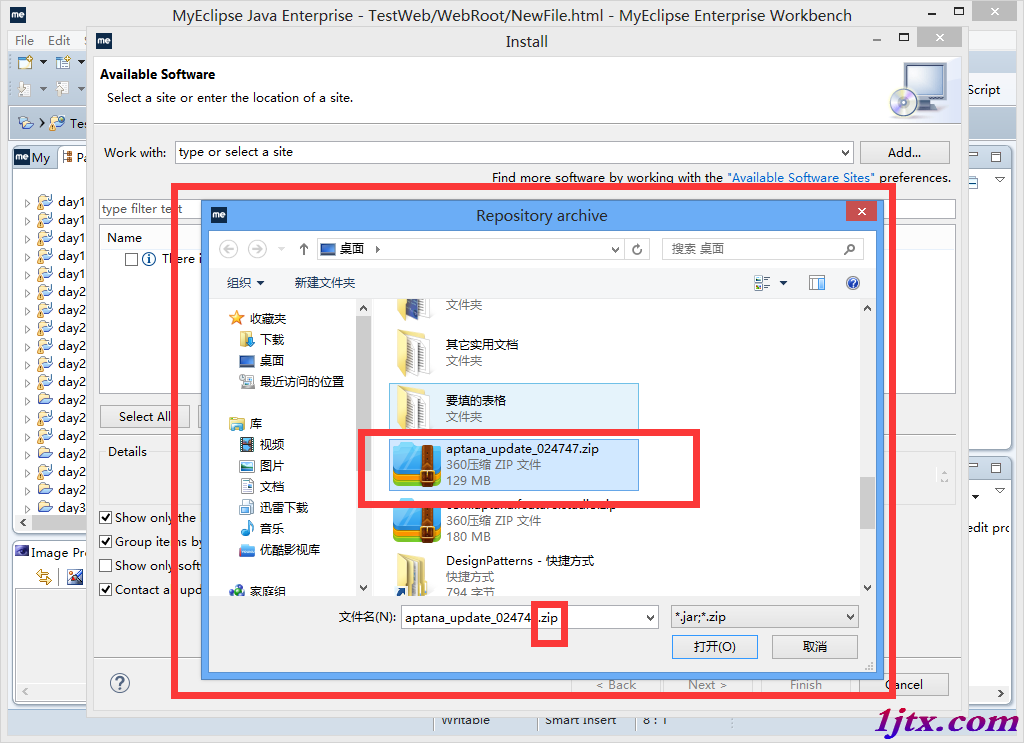Click the file list scrollbar up arrow

(867, 308)
